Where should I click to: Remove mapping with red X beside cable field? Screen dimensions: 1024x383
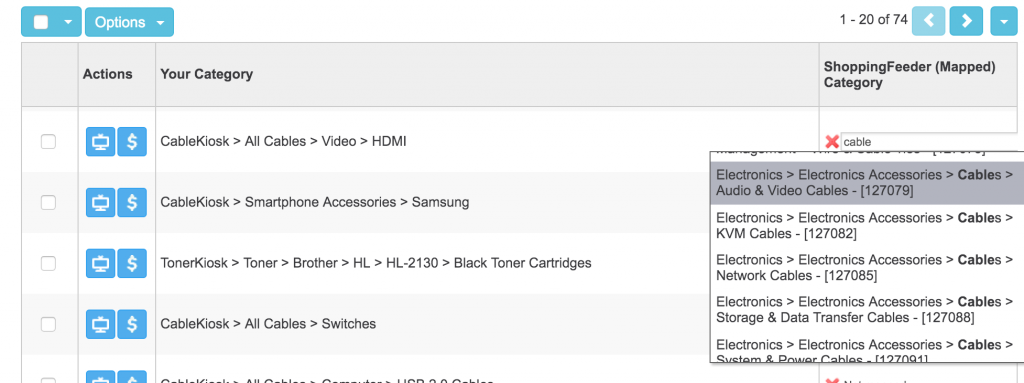tap(831, 141)
